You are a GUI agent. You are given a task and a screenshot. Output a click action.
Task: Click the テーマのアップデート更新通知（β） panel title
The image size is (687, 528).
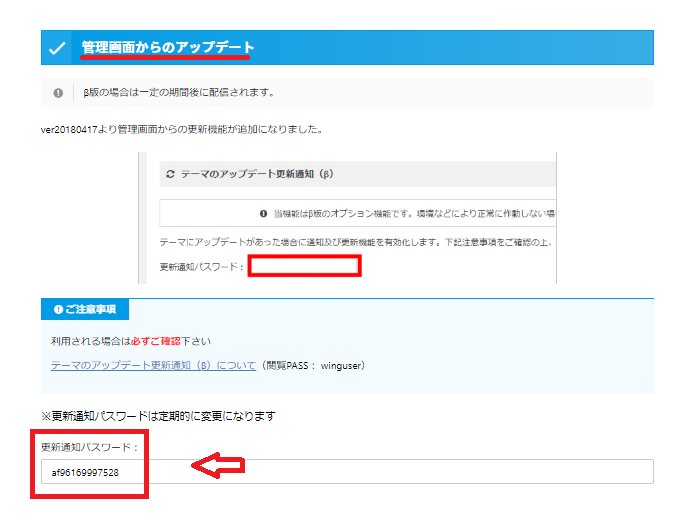pyautogui.click(x=257, y=174)
